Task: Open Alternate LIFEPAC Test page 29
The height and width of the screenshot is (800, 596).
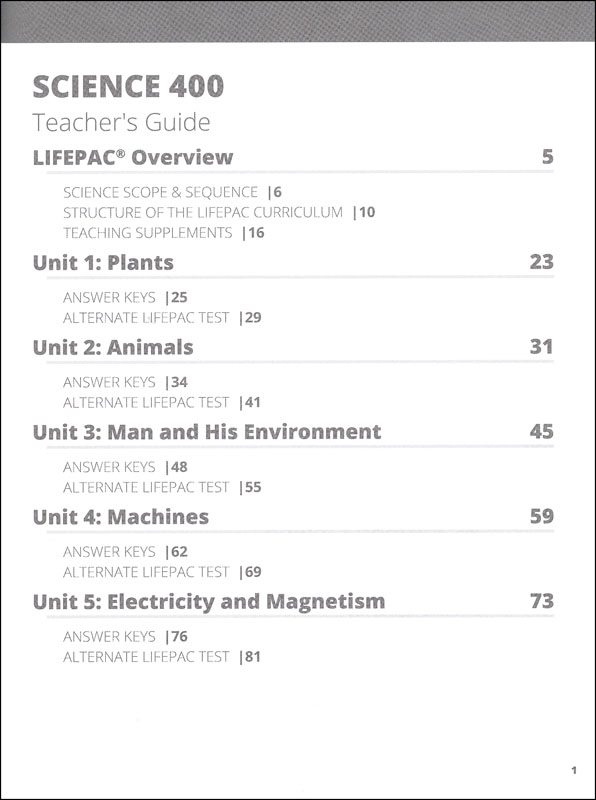Action: coord(162,318)
